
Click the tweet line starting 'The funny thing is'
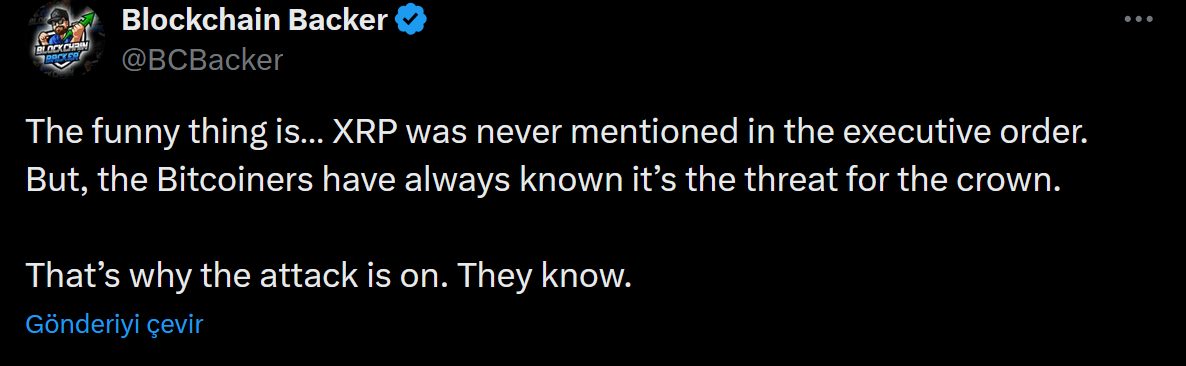556,133
